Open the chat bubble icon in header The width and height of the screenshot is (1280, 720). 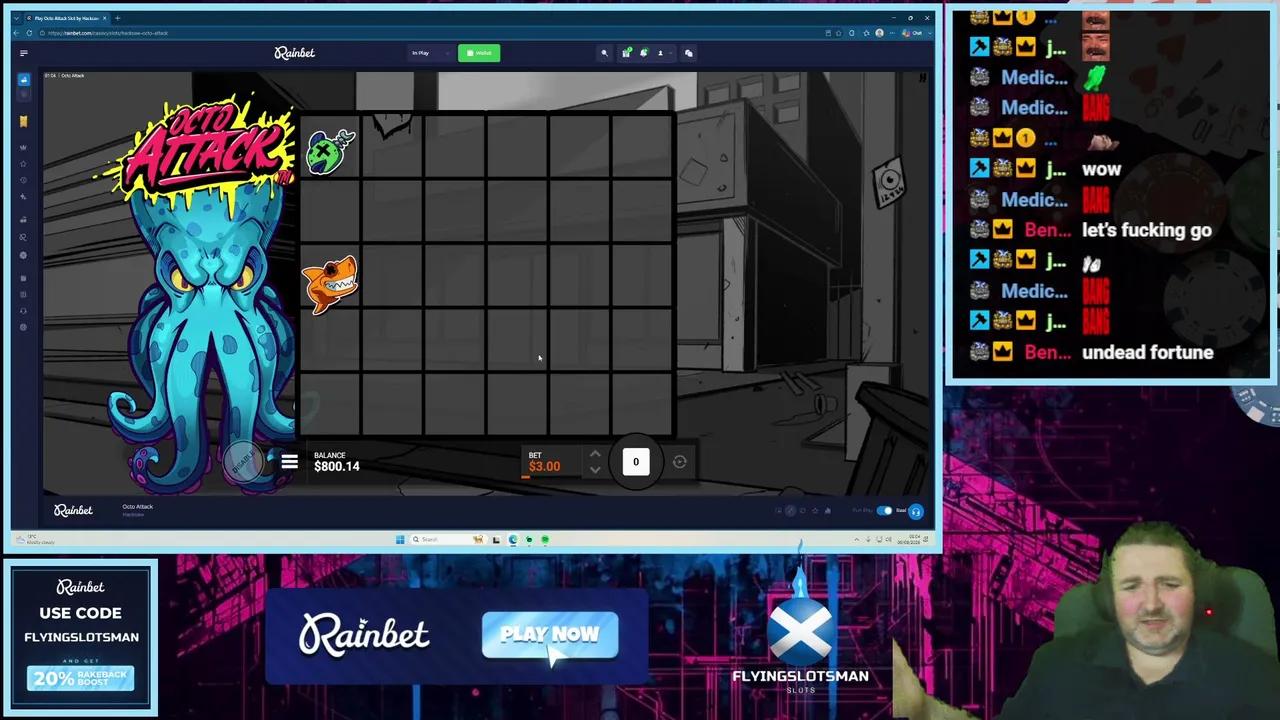[689, 53]
